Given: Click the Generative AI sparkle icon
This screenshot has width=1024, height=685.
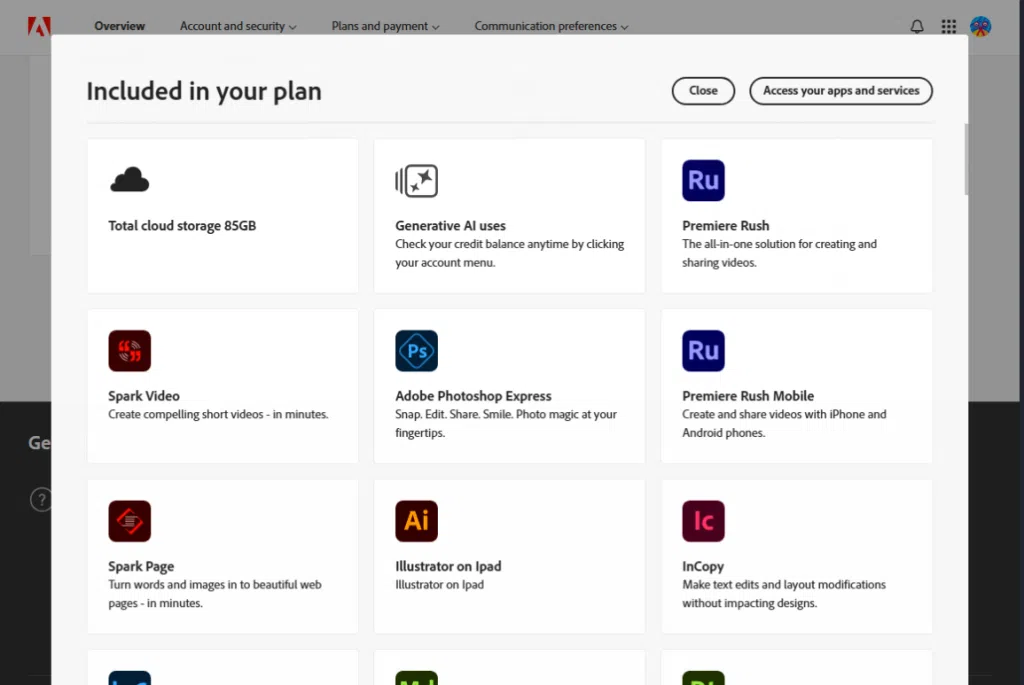Looking at the screenshot, I should pos(417,181).
